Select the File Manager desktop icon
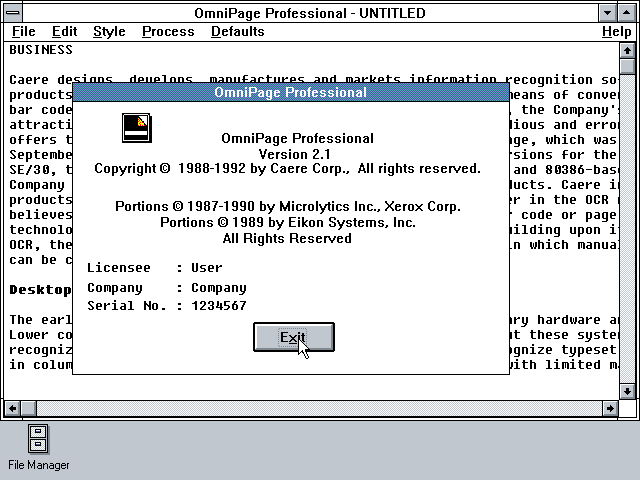The height and width of the screenshot is (480, 640). [x=38, y=439]
